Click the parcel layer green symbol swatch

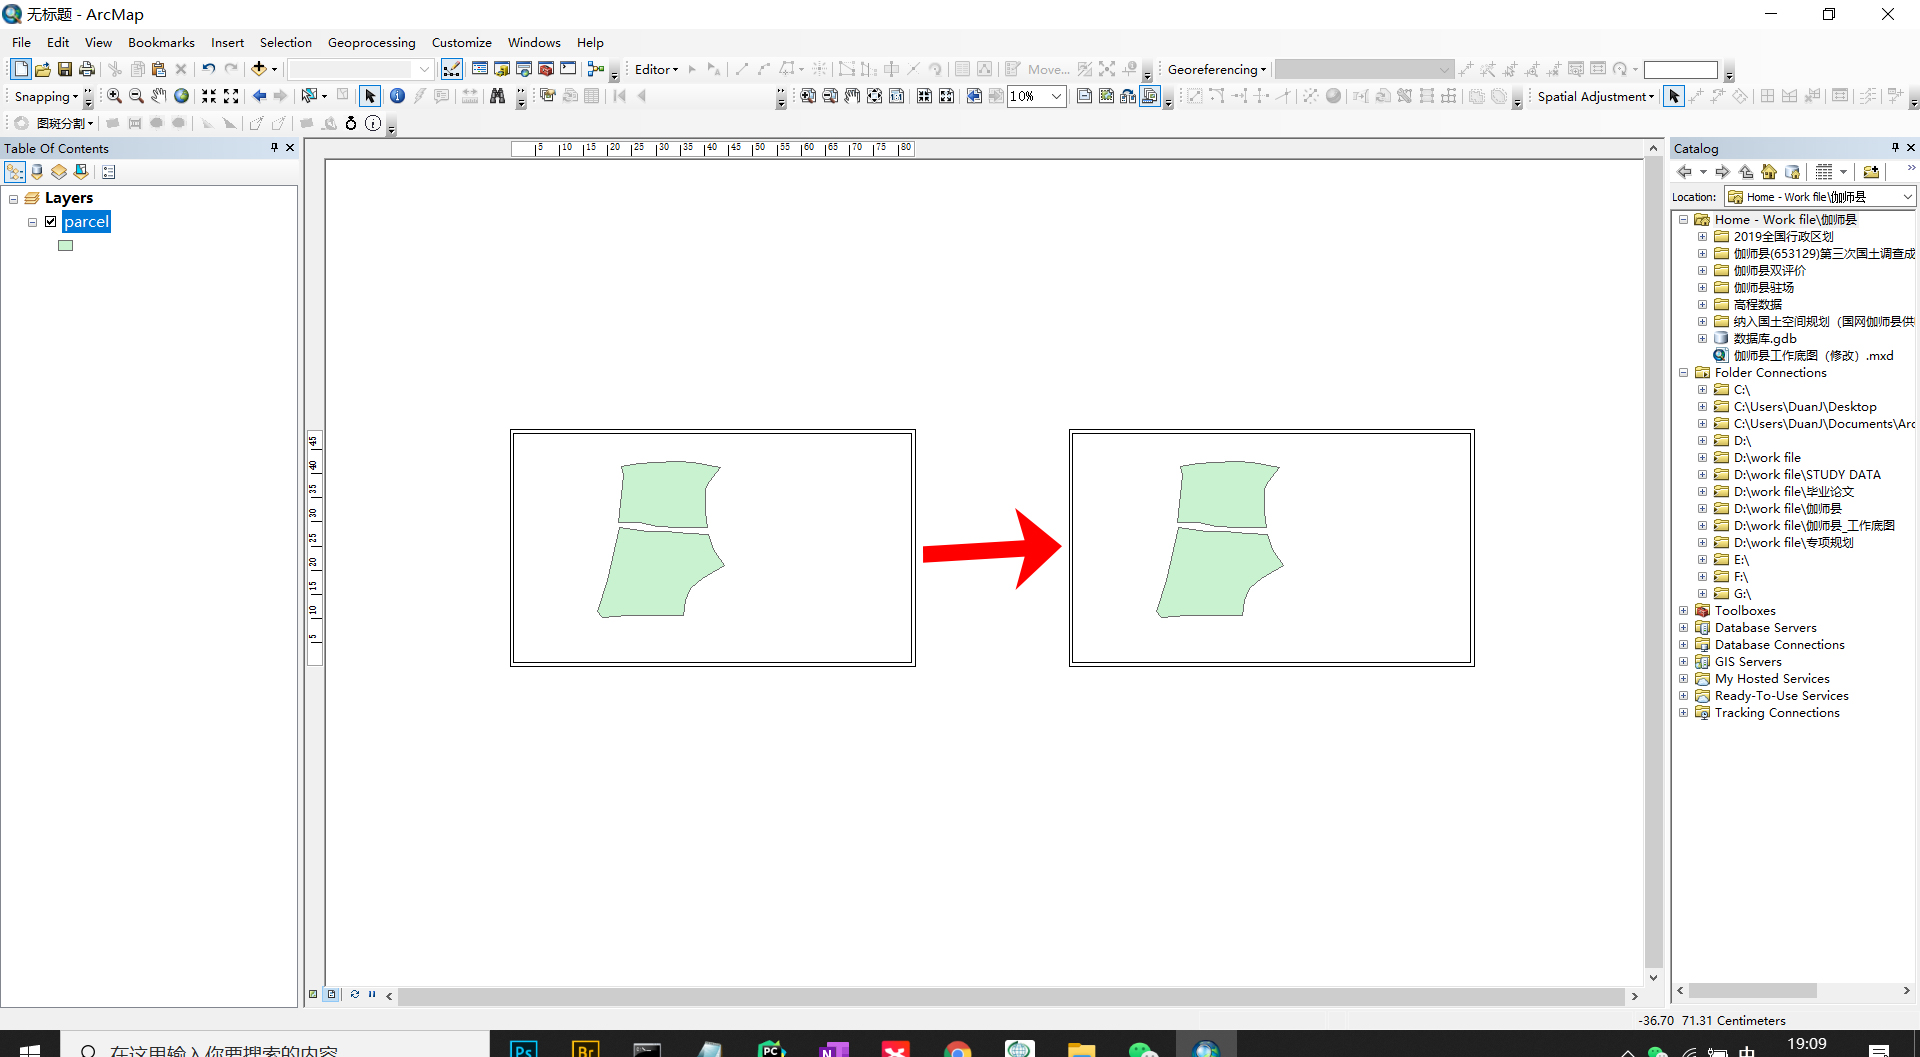coord(66,245)
